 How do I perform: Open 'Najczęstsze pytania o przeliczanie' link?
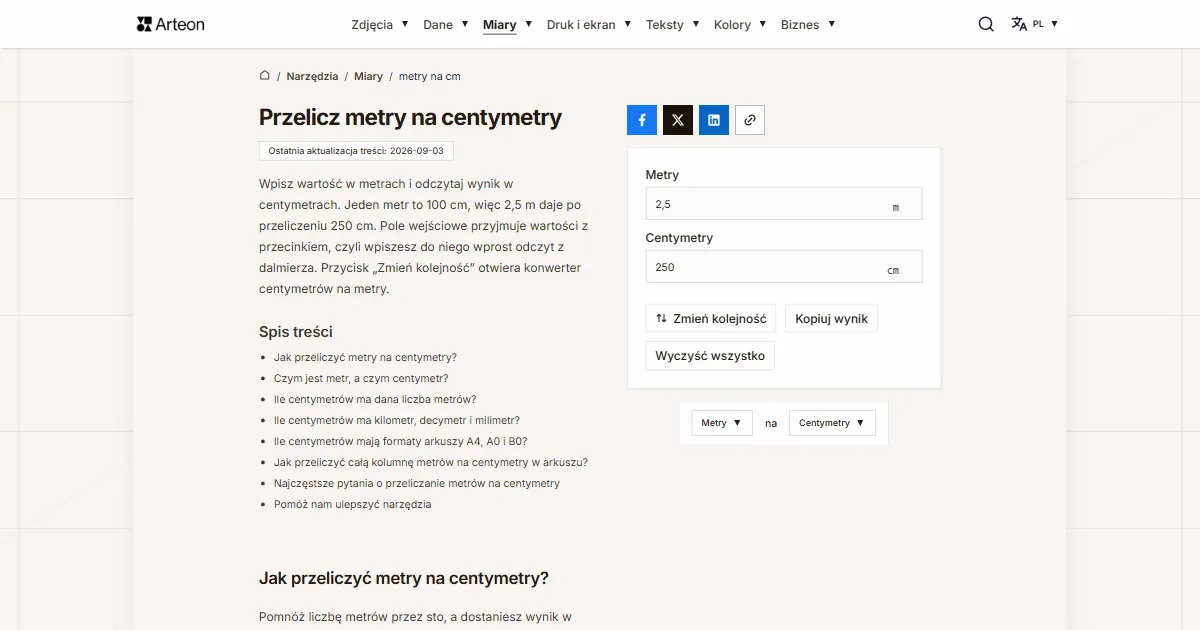coord(417,483)
